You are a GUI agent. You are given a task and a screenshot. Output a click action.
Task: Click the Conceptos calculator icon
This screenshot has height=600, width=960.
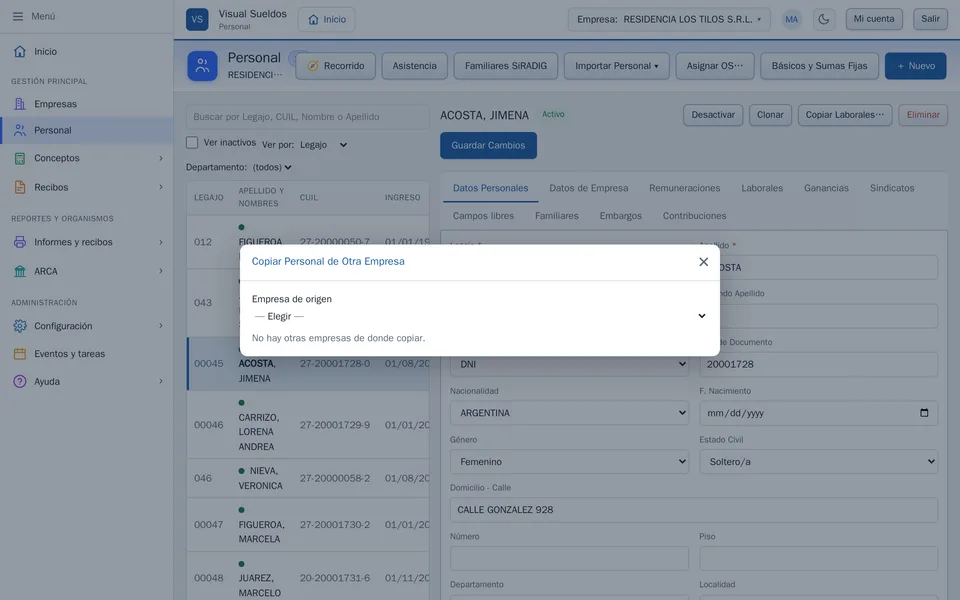point(20,159)
